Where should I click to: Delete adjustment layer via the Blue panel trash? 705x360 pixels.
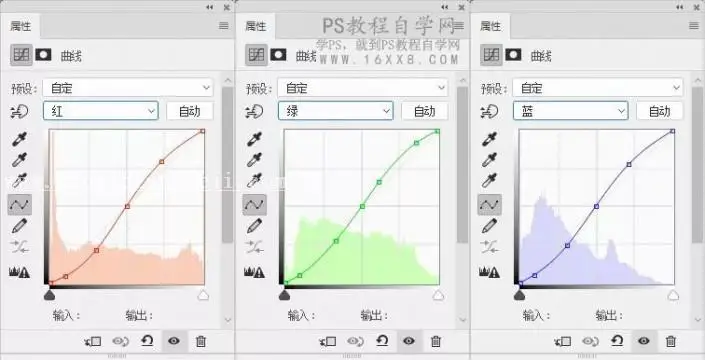670,342
